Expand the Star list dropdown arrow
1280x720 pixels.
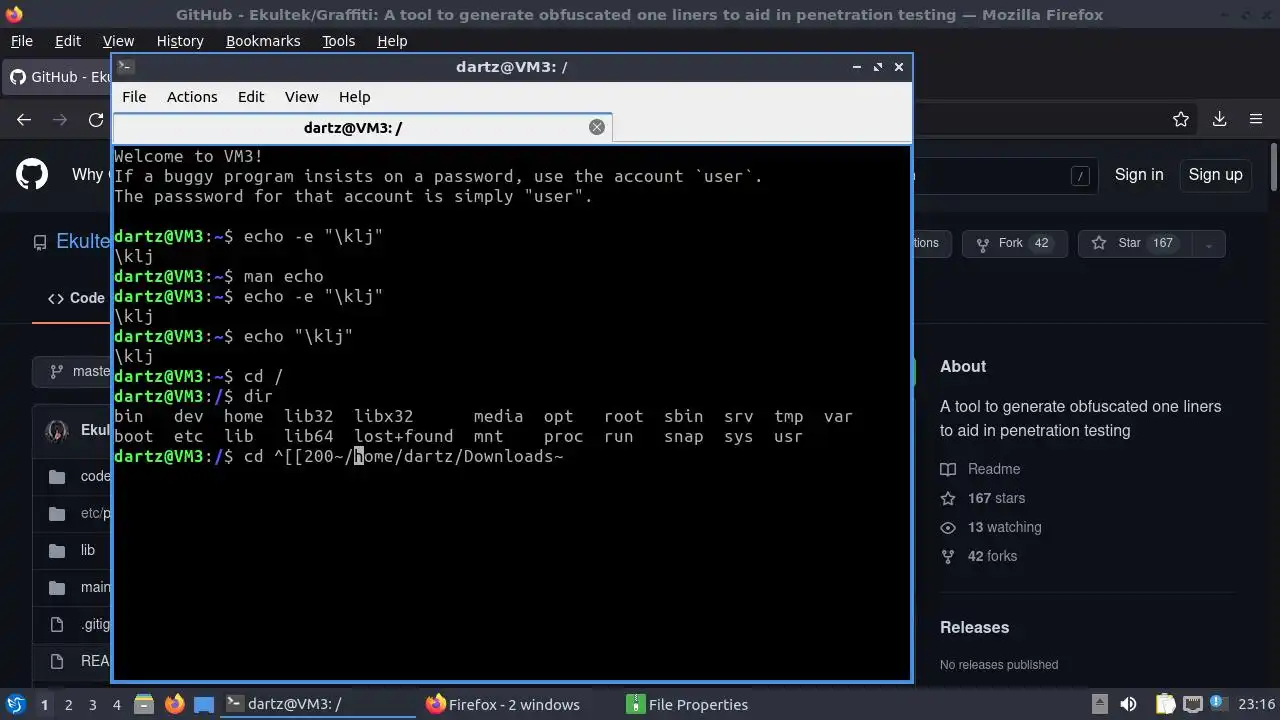[x=1208, y=244]
